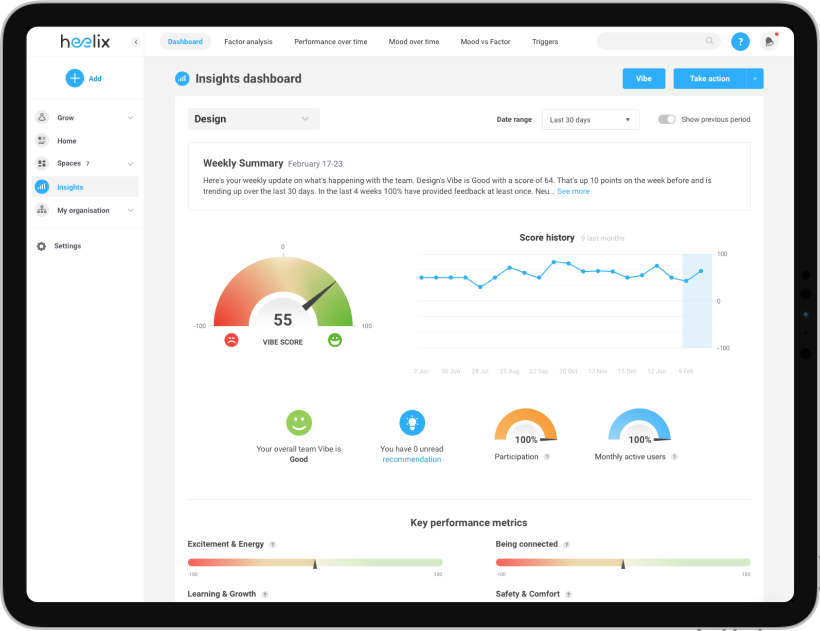Click the Learning & Growth help icon

(265, 594)
